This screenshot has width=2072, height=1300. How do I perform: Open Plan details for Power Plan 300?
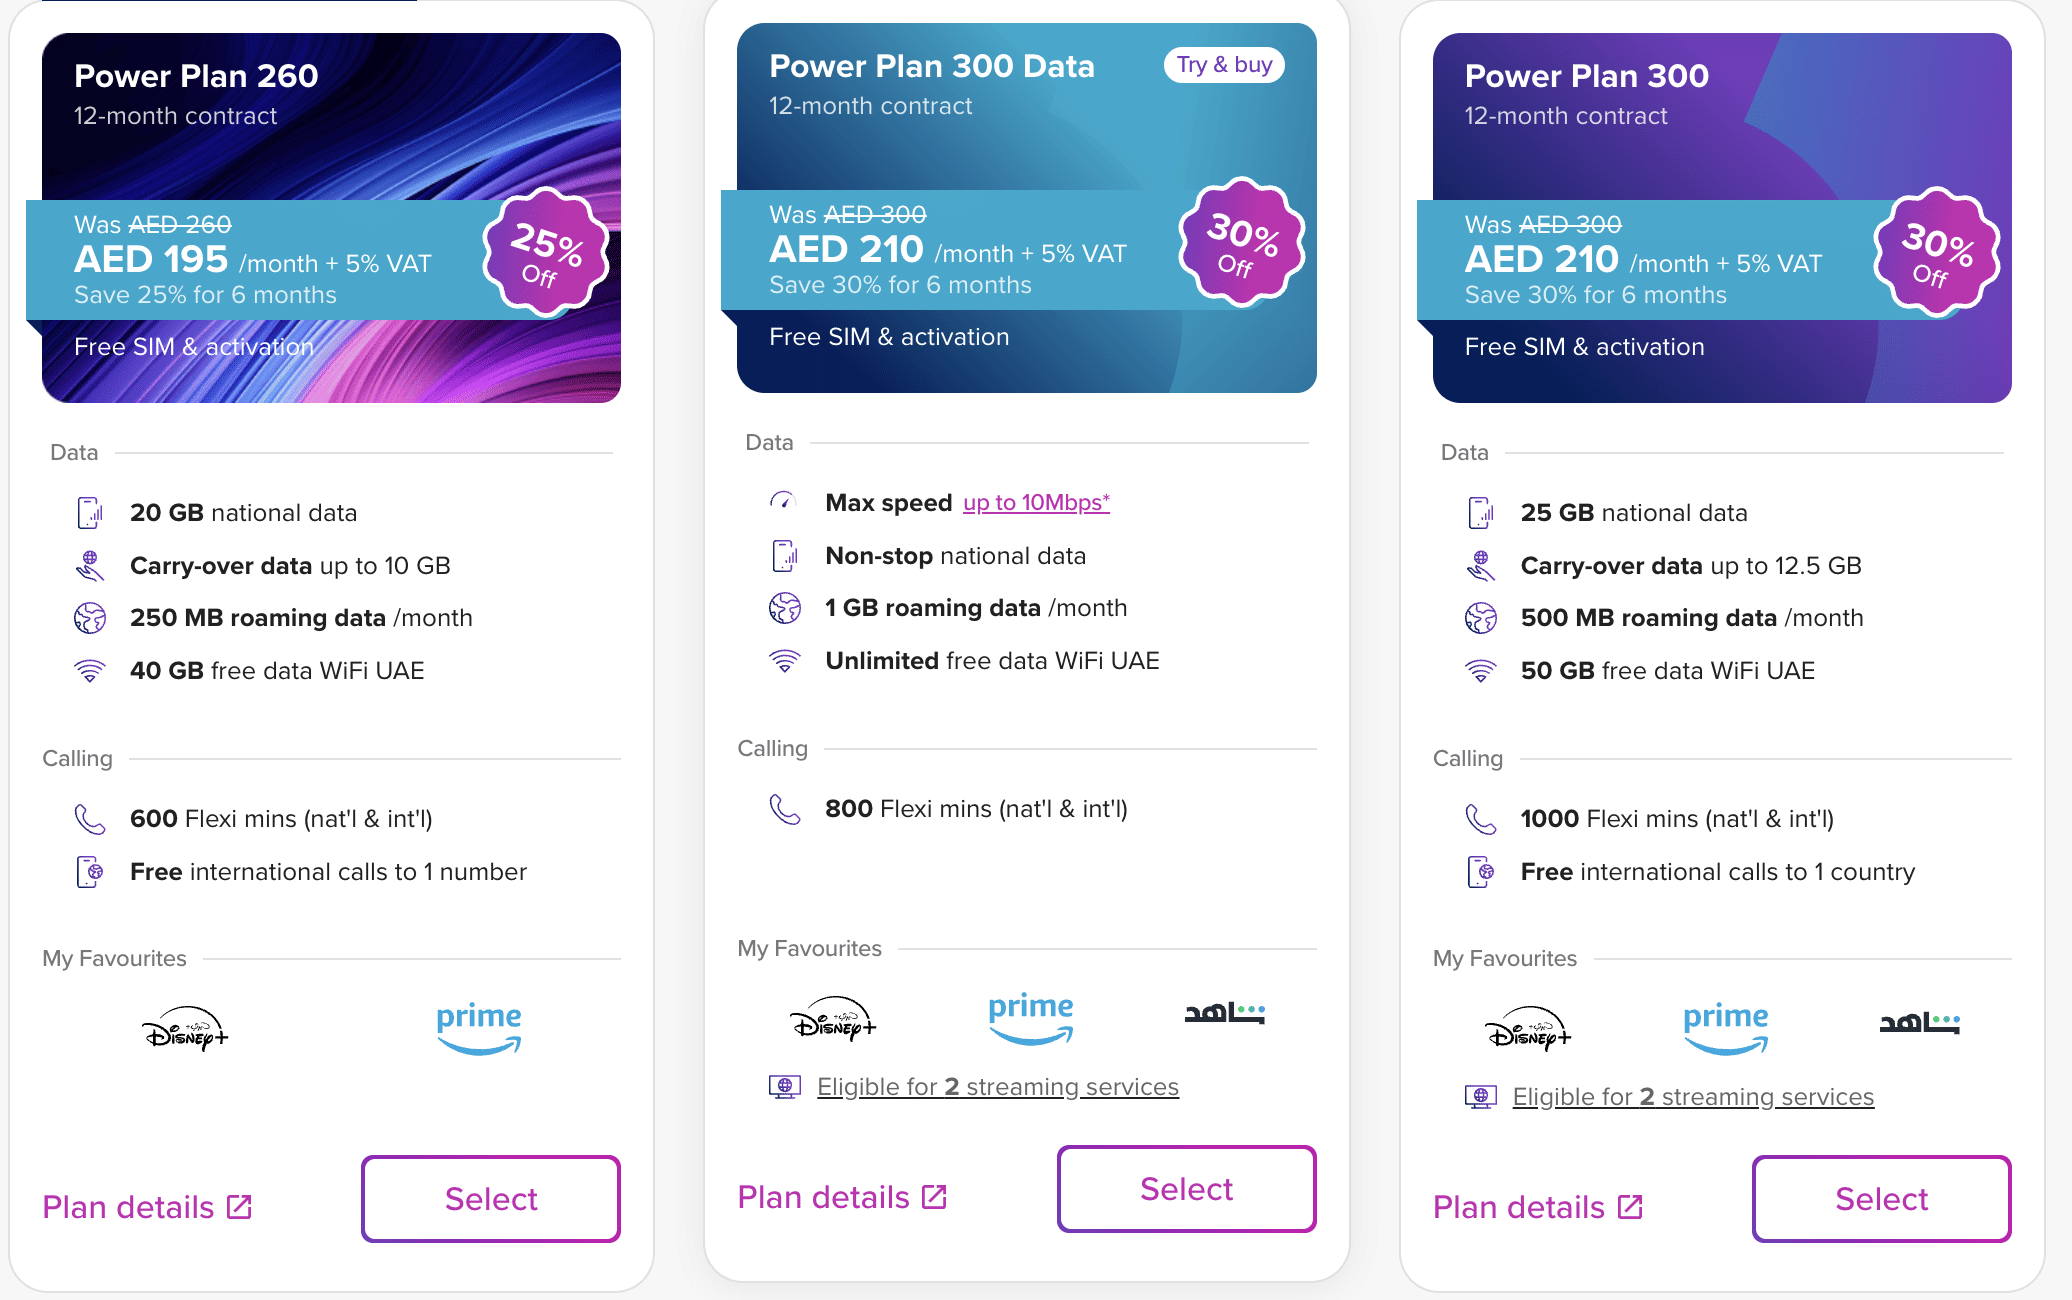click(1538, 1207)
